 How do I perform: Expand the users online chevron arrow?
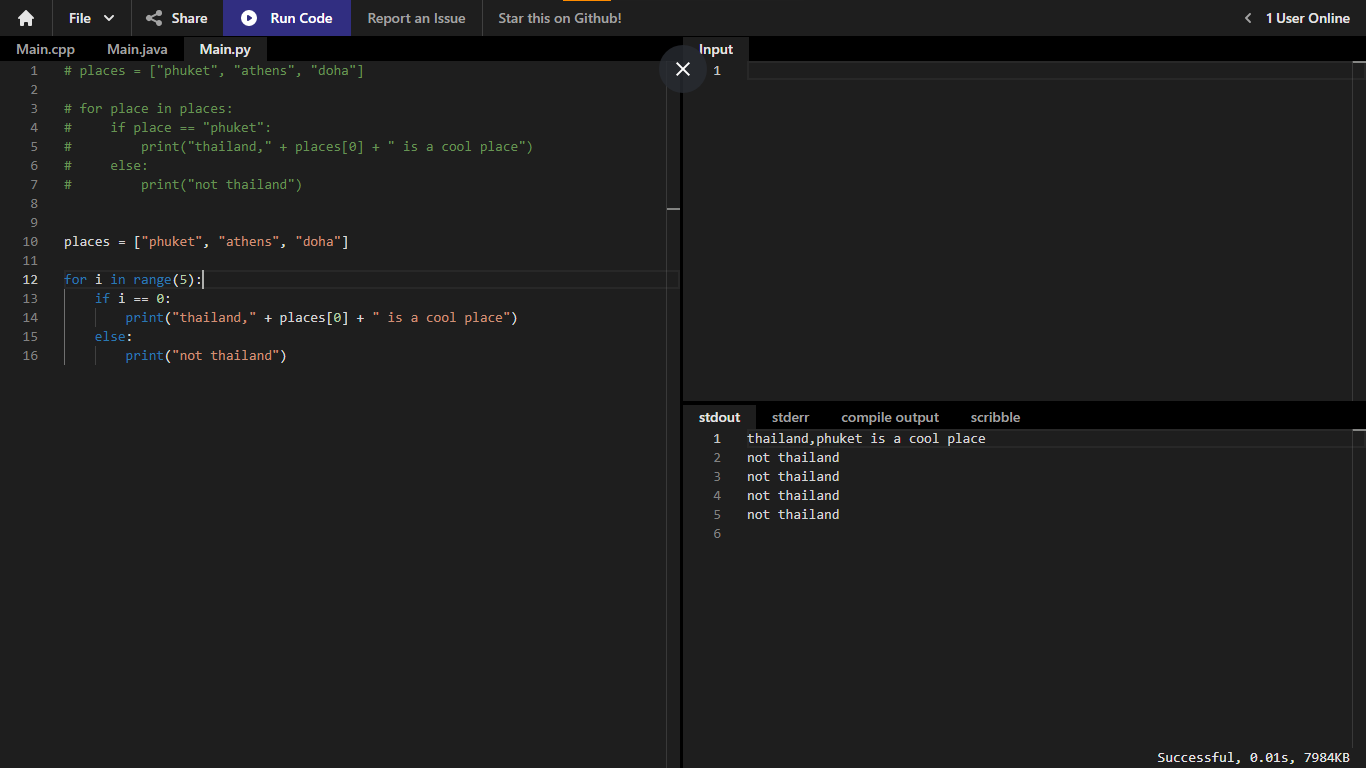point(1248,18)
